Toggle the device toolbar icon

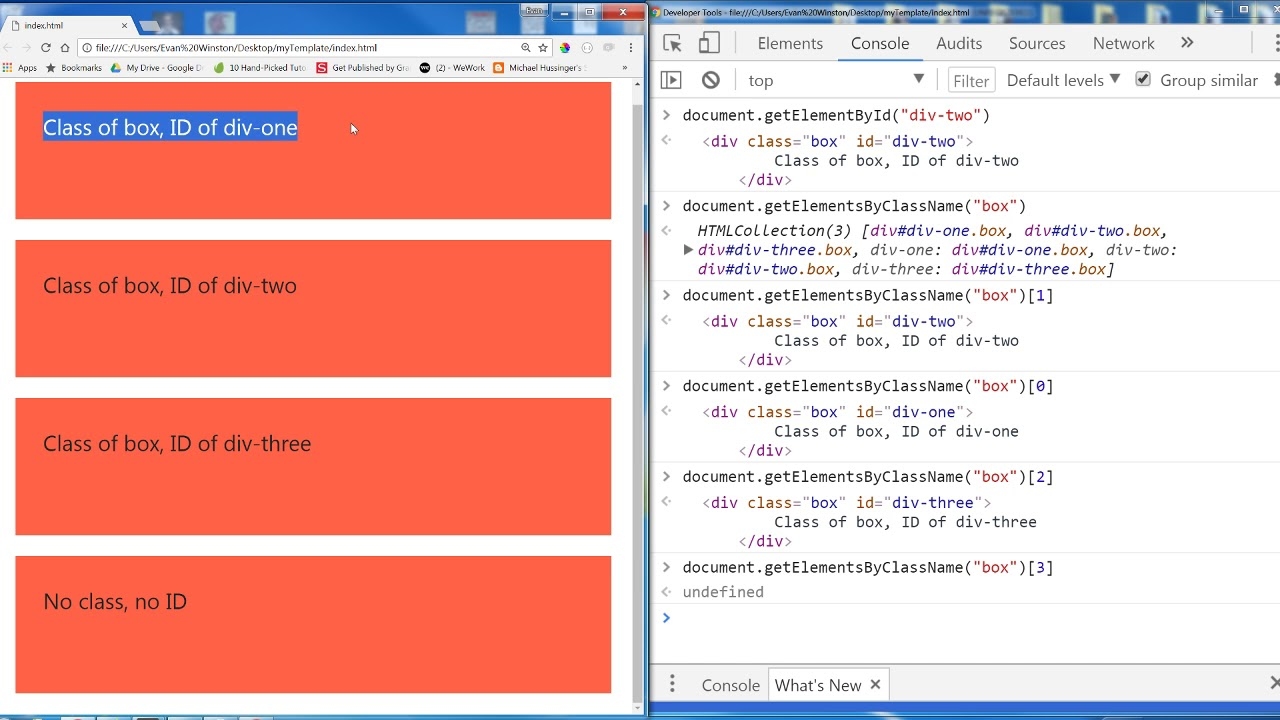[x=709, y=43]
